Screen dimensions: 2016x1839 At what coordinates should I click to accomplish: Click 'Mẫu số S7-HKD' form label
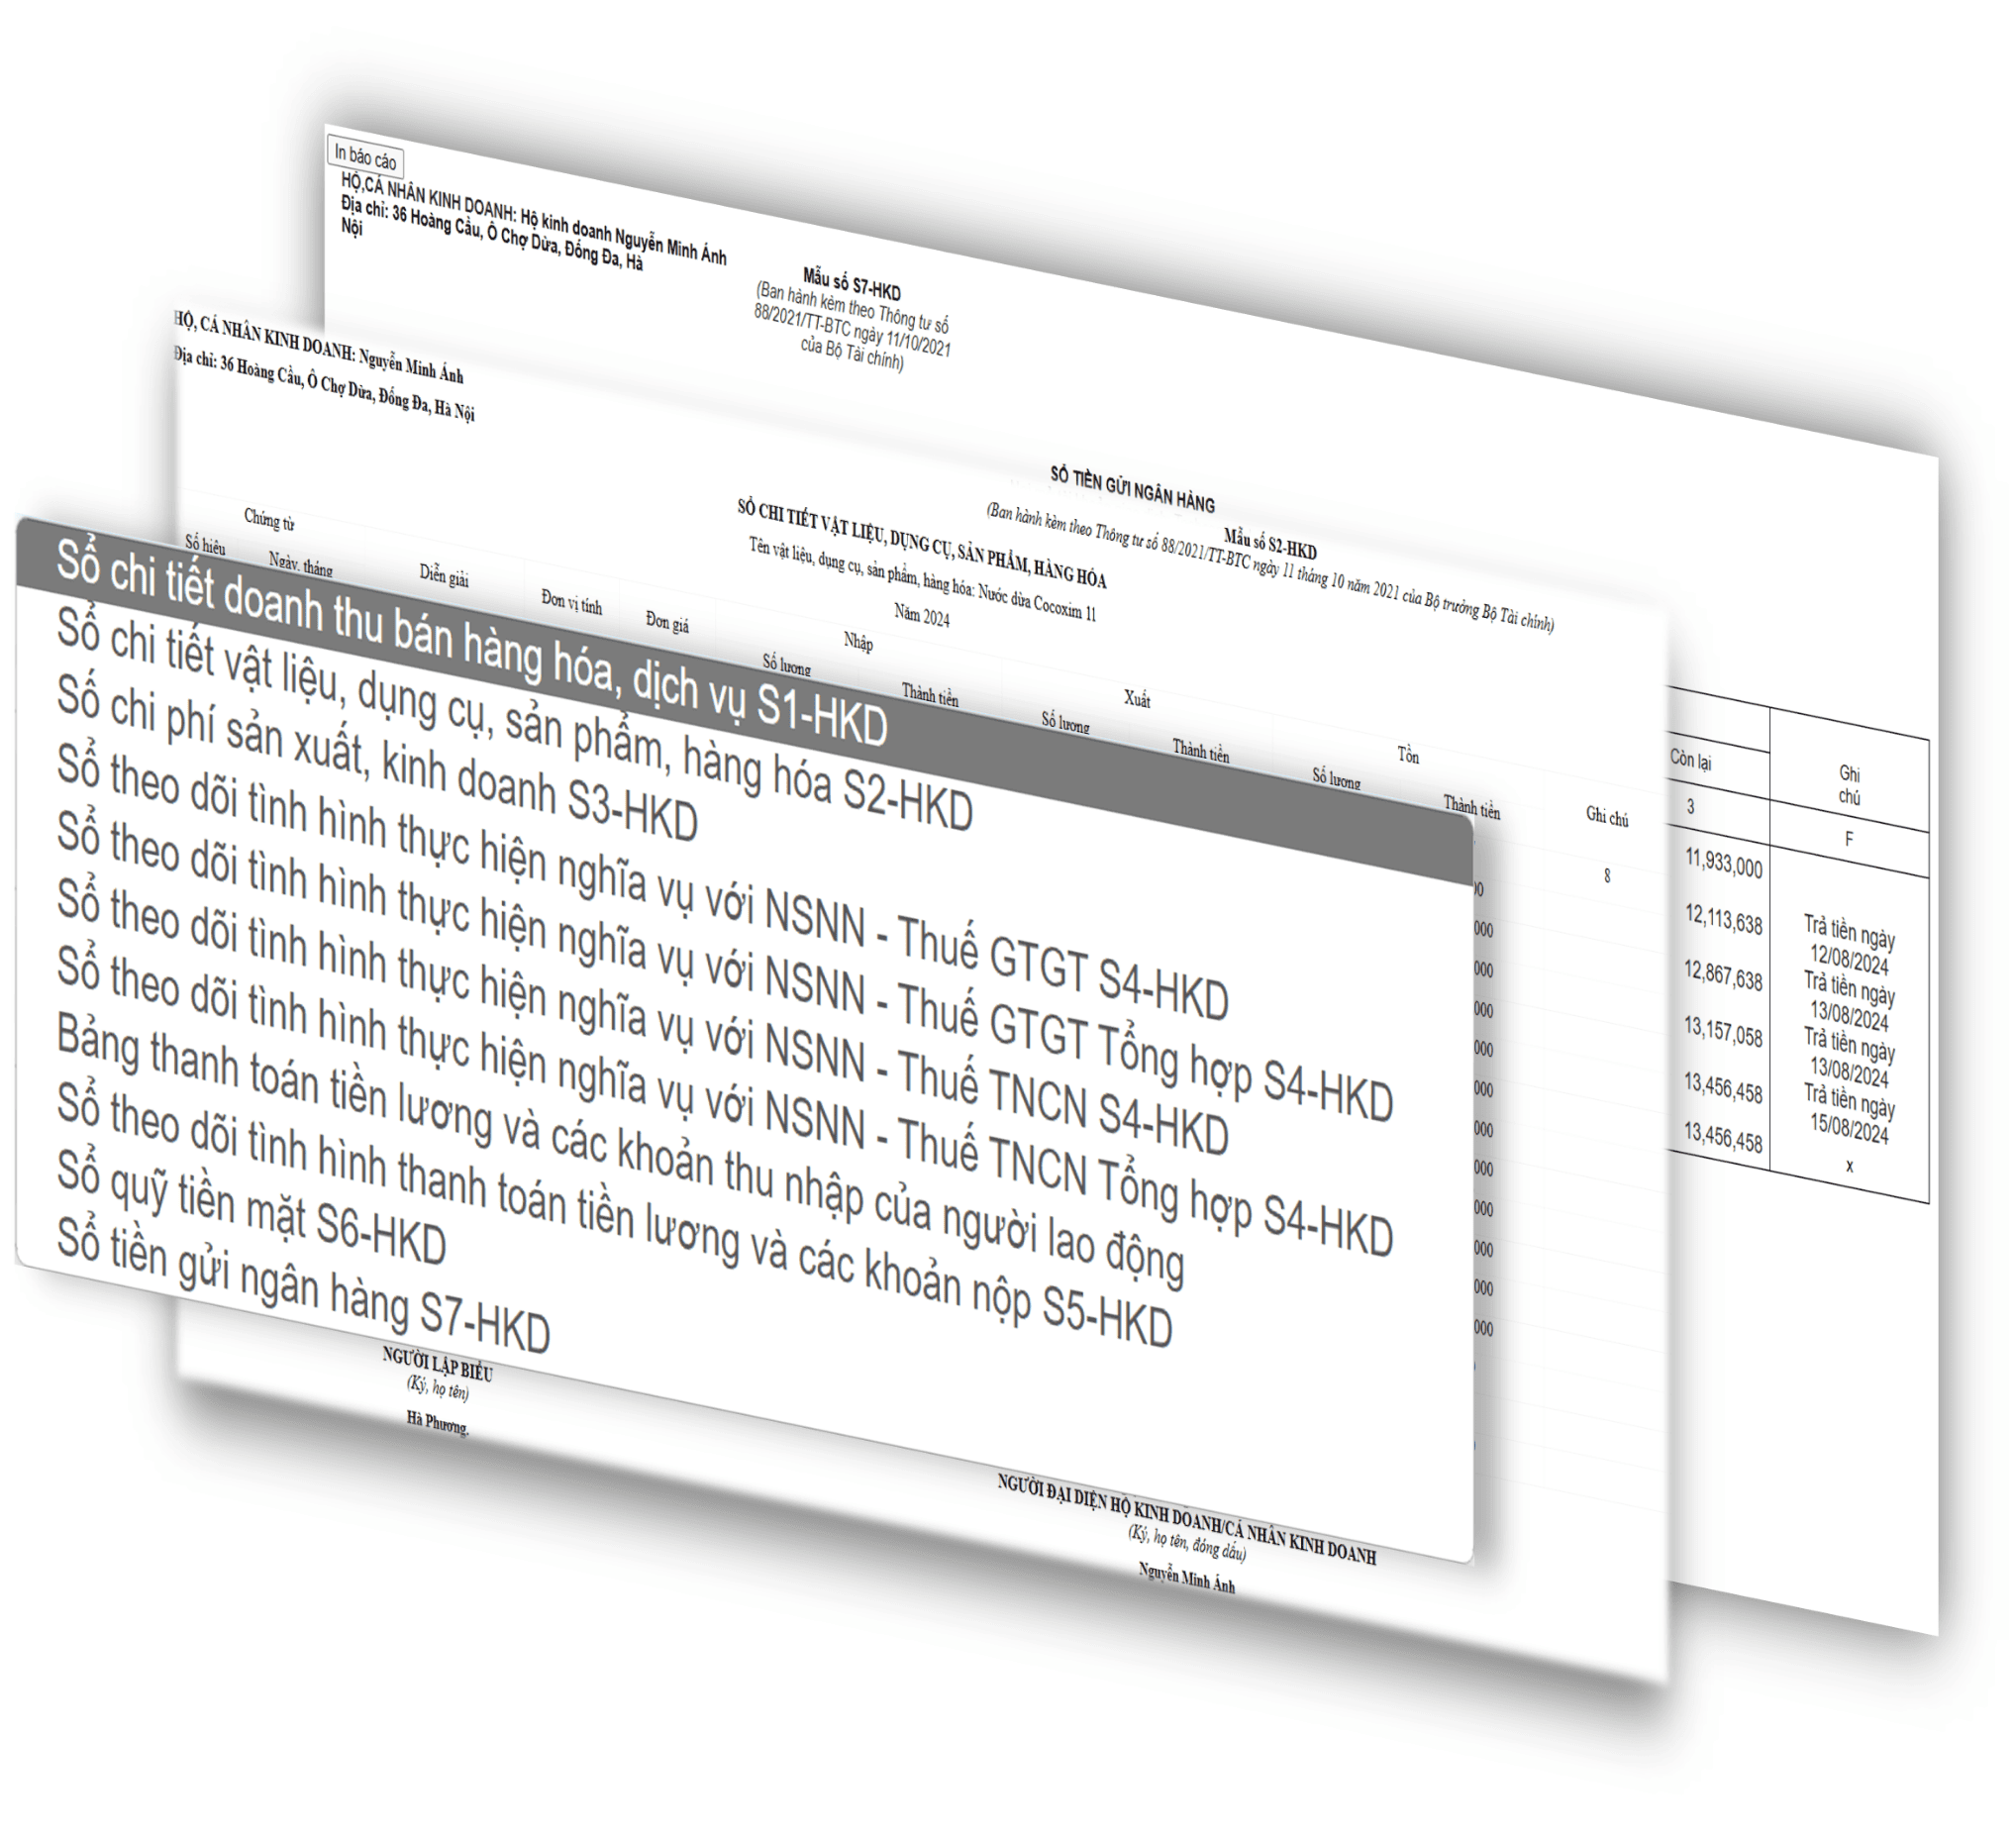pos(852,283)
